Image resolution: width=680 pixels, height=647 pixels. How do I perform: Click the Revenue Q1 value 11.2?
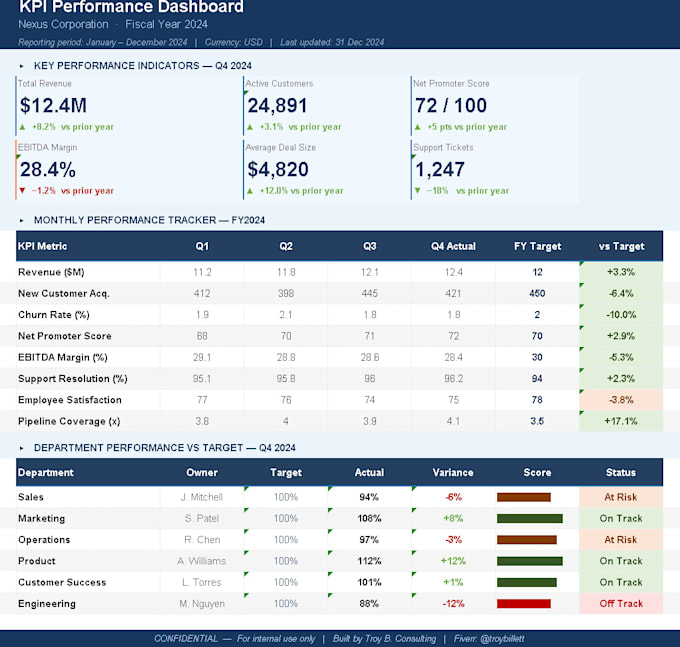tap(202, 272)
